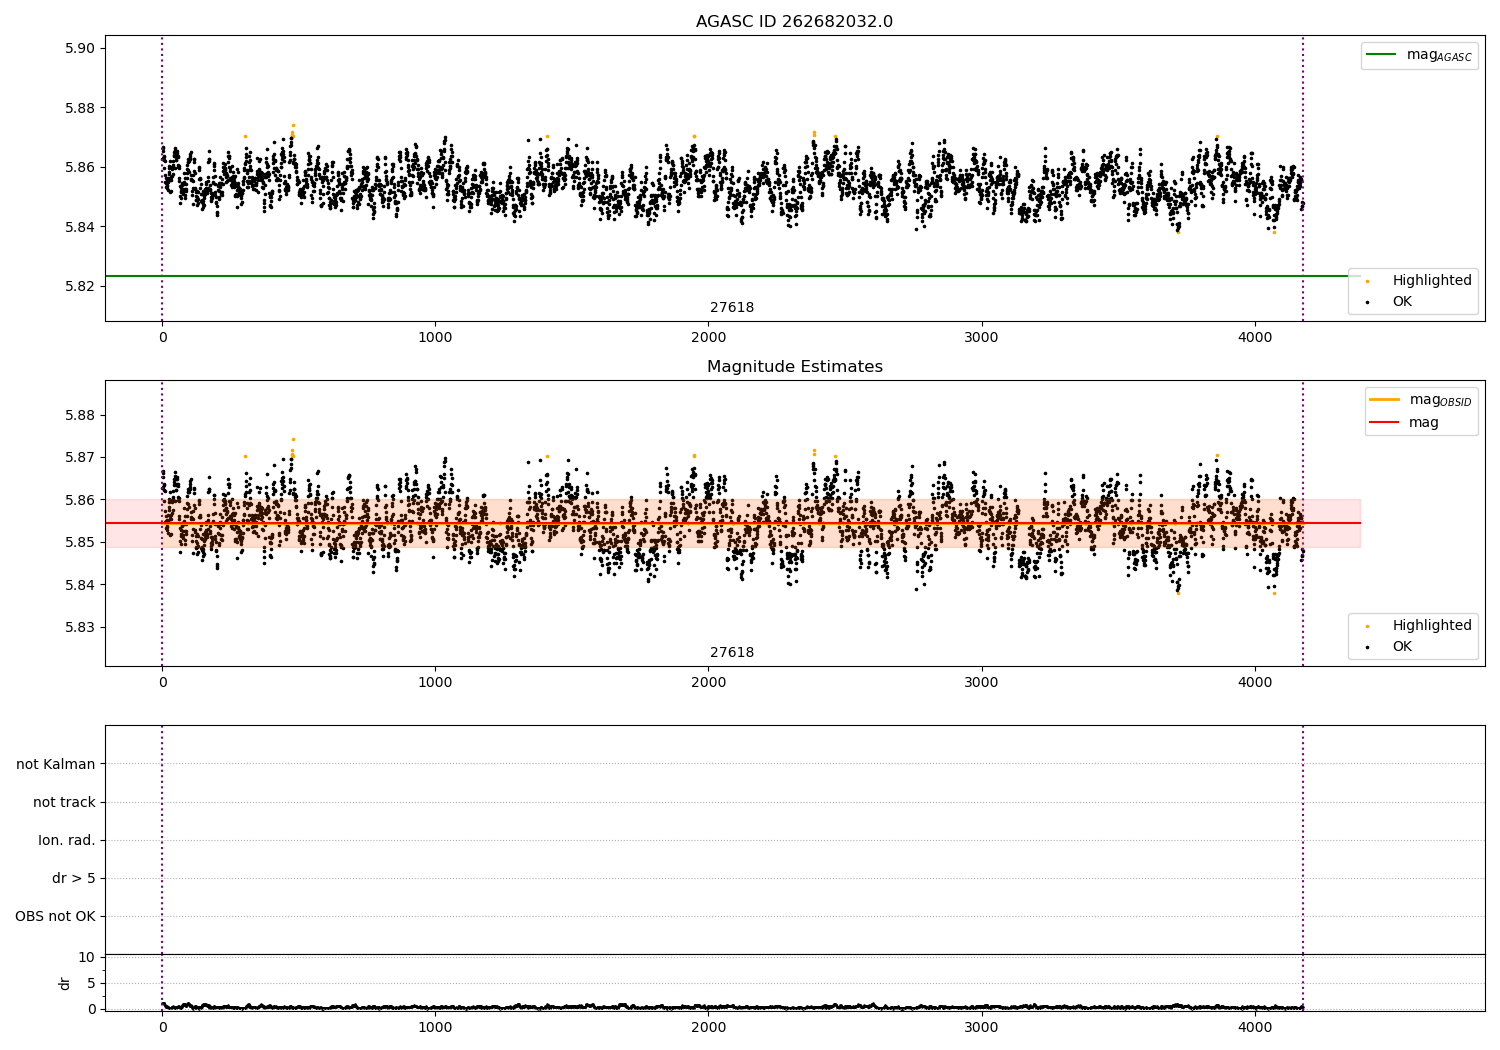Screen dimensions: 1500x1050
Task: Click the 27618 label in AGASC ID plot
Action: (x=732, y=308)
